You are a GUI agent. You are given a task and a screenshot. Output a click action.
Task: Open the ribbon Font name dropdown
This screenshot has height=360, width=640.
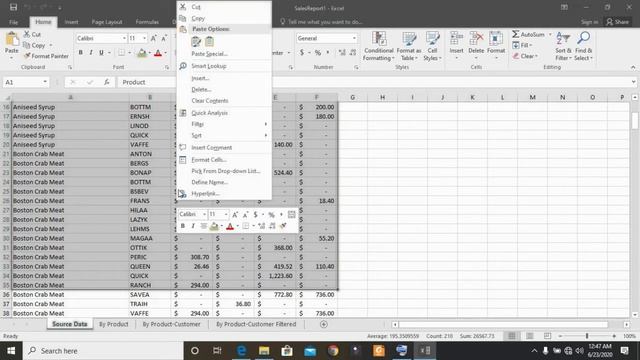tap(124, 38)
